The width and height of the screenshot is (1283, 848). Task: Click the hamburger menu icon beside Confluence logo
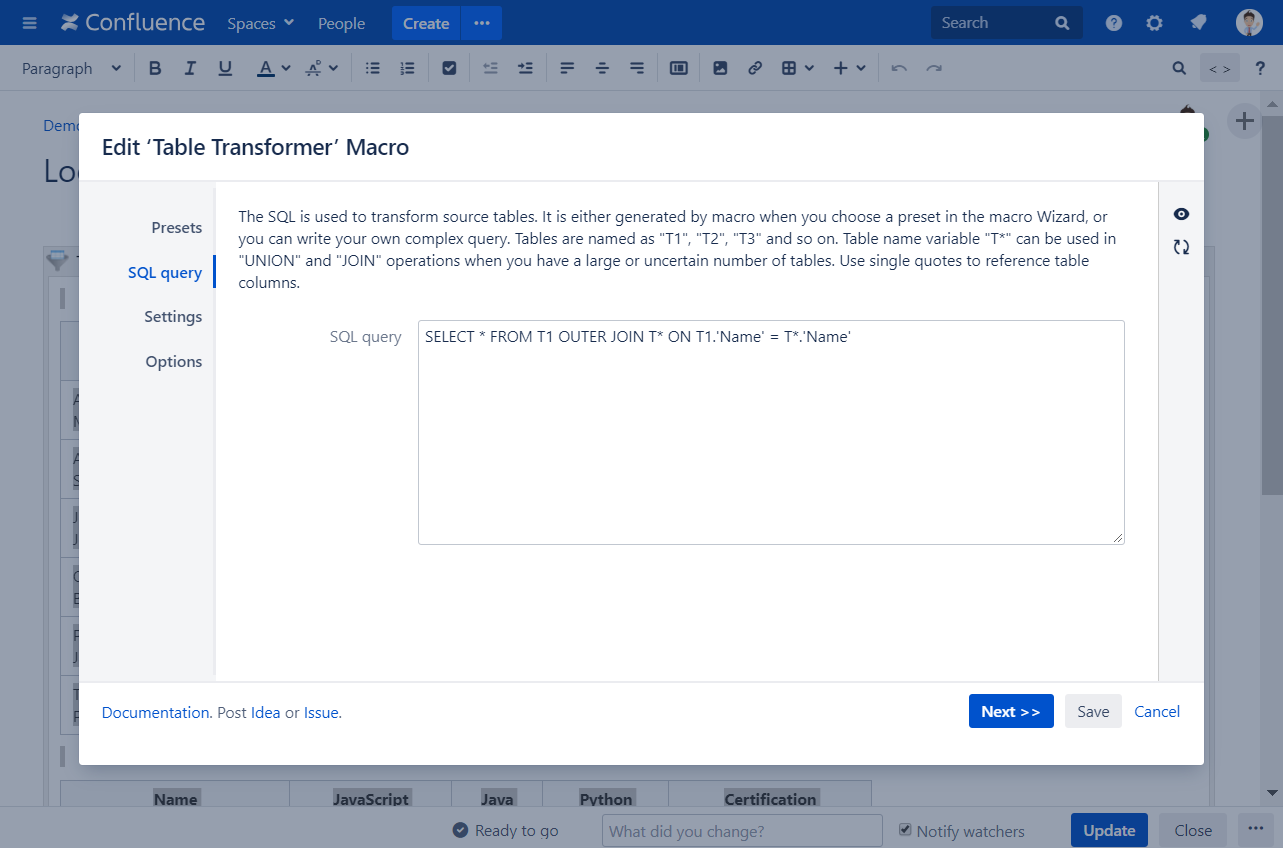click(x=30, y=23)
